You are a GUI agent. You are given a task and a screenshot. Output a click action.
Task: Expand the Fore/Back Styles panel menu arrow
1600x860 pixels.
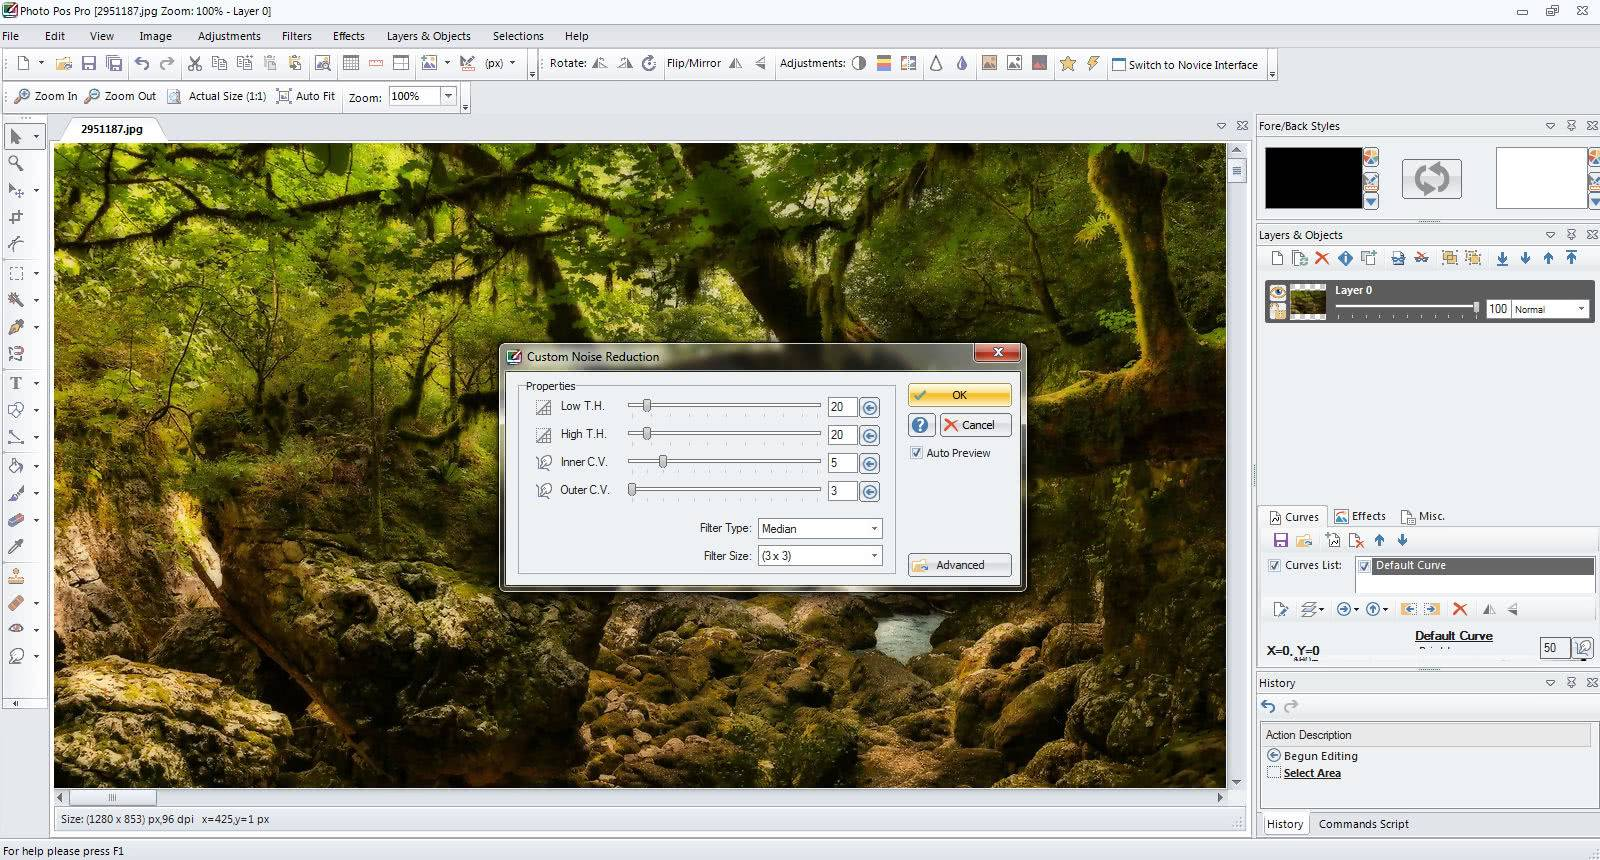[x=1550, y=126]
